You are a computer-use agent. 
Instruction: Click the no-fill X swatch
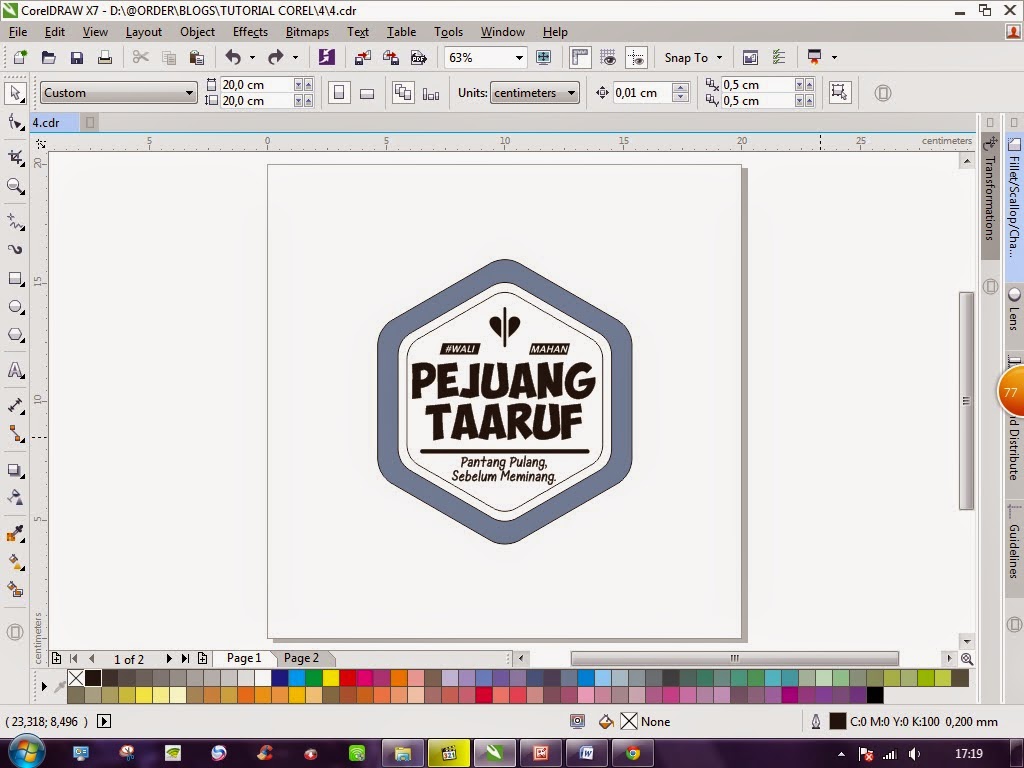tap(76, 678)
